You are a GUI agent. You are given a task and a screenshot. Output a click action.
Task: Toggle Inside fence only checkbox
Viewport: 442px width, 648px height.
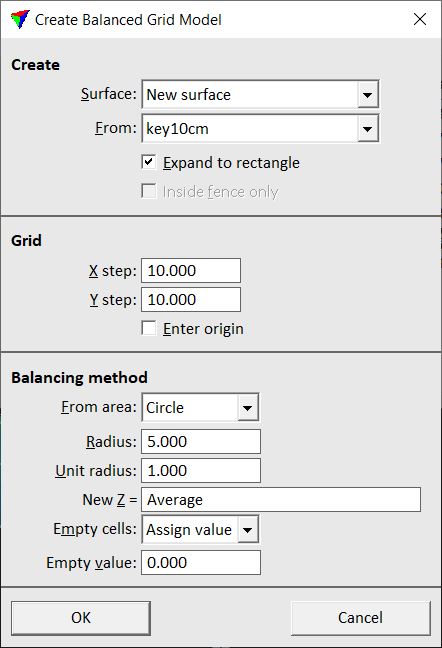point(149,191)
